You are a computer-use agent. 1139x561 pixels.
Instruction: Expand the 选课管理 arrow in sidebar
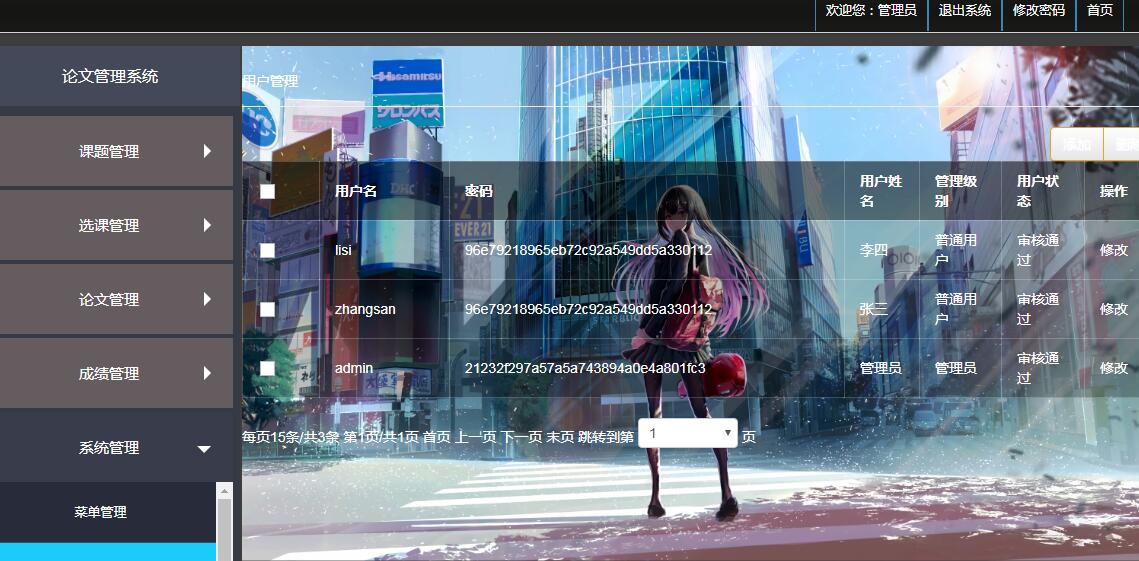pos(207,225)
